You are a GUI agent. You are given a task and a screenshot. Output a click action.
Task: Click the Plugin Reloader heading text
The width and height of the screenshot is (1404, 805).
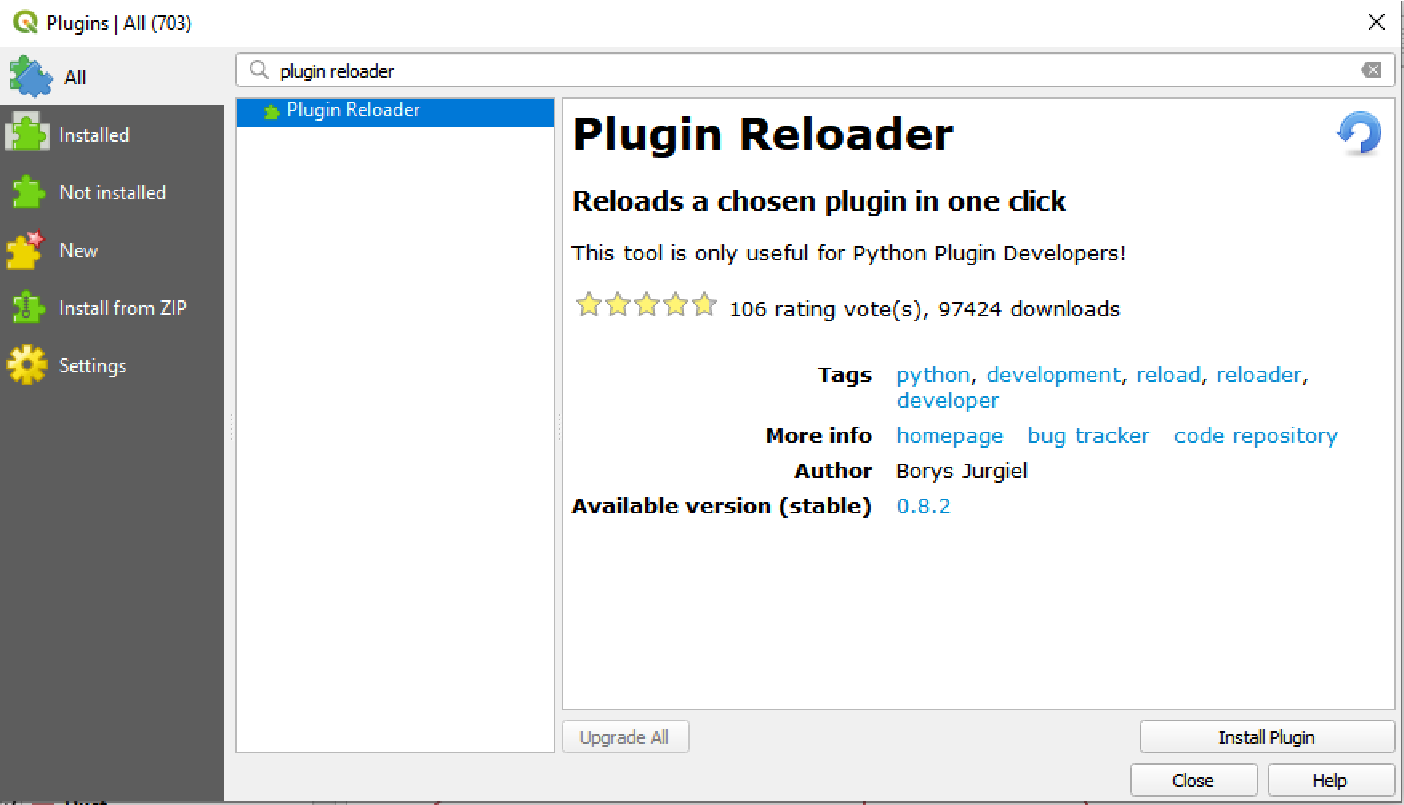pos(763,134)
